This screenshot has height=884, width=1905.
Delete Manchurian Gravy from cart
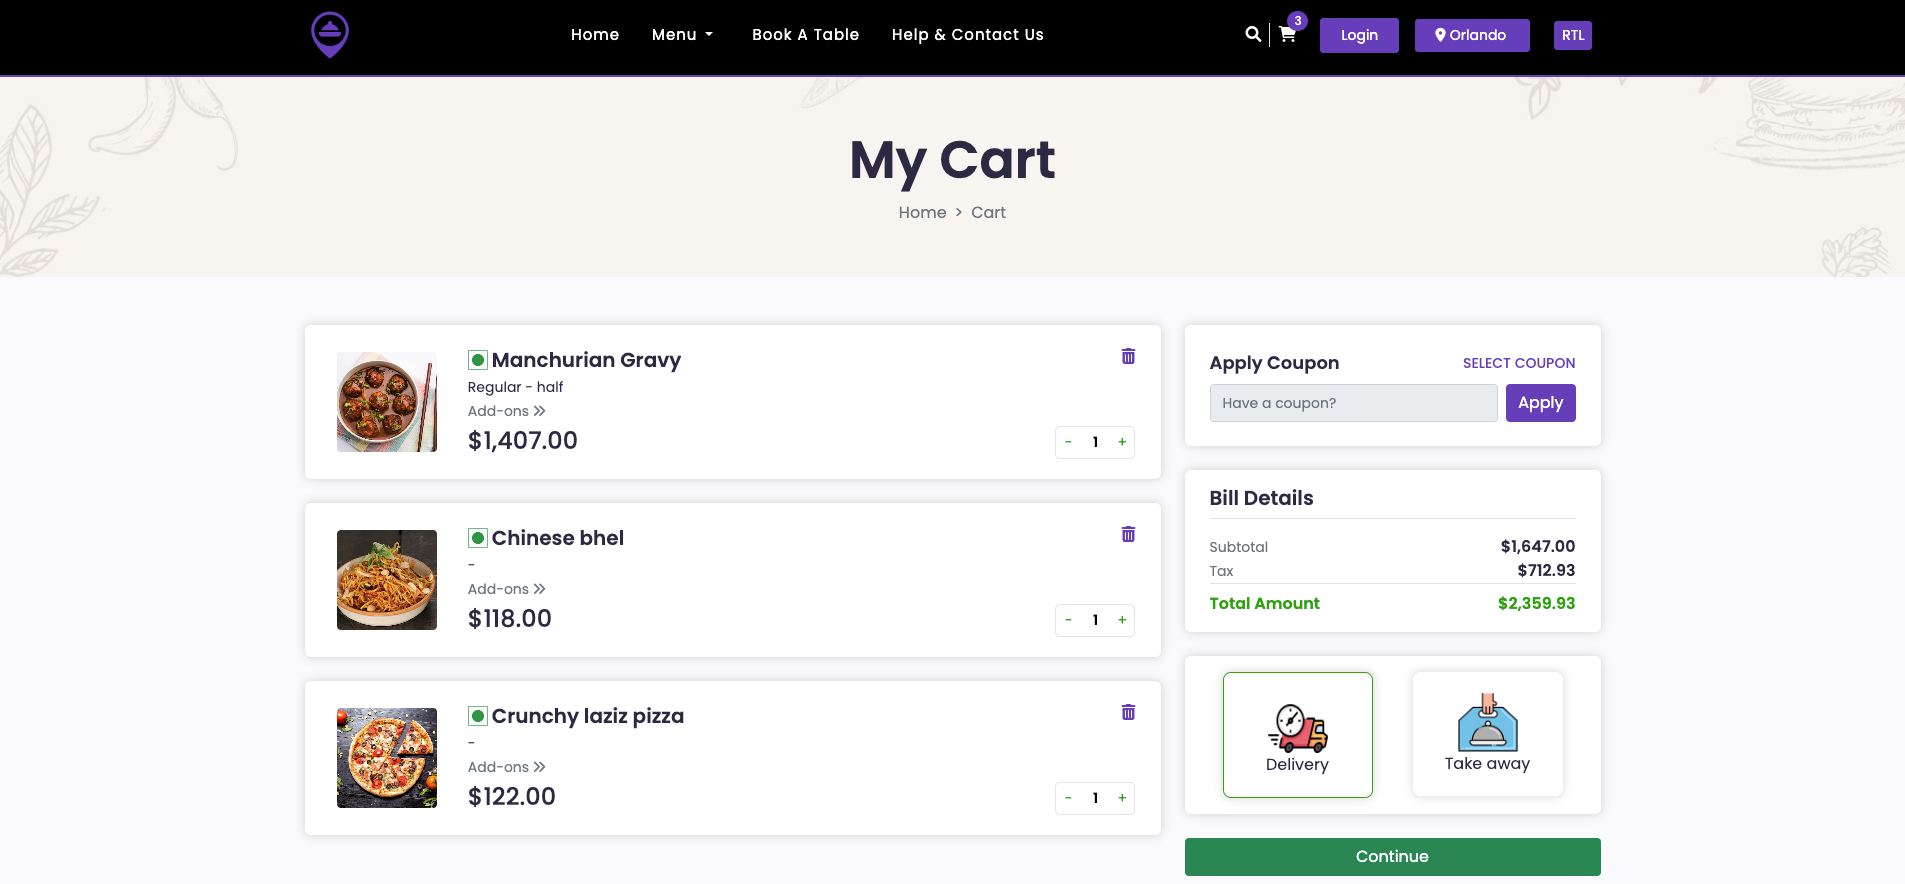[x=1128, y=356]
